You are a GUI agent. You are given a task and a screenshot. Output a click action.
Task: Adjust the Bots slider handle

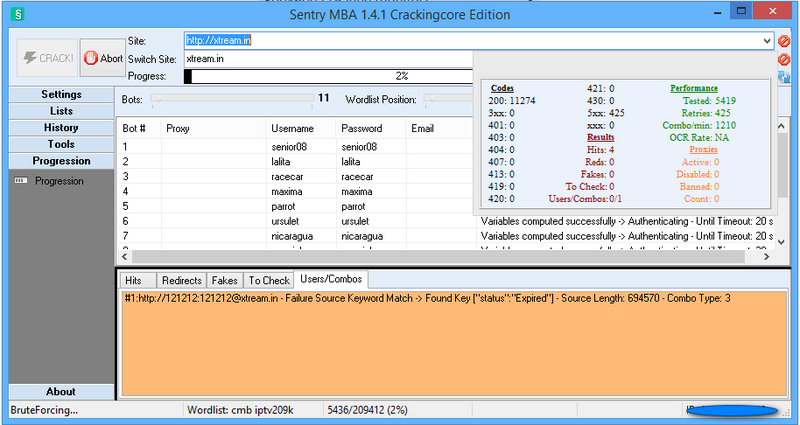[157, 98]
